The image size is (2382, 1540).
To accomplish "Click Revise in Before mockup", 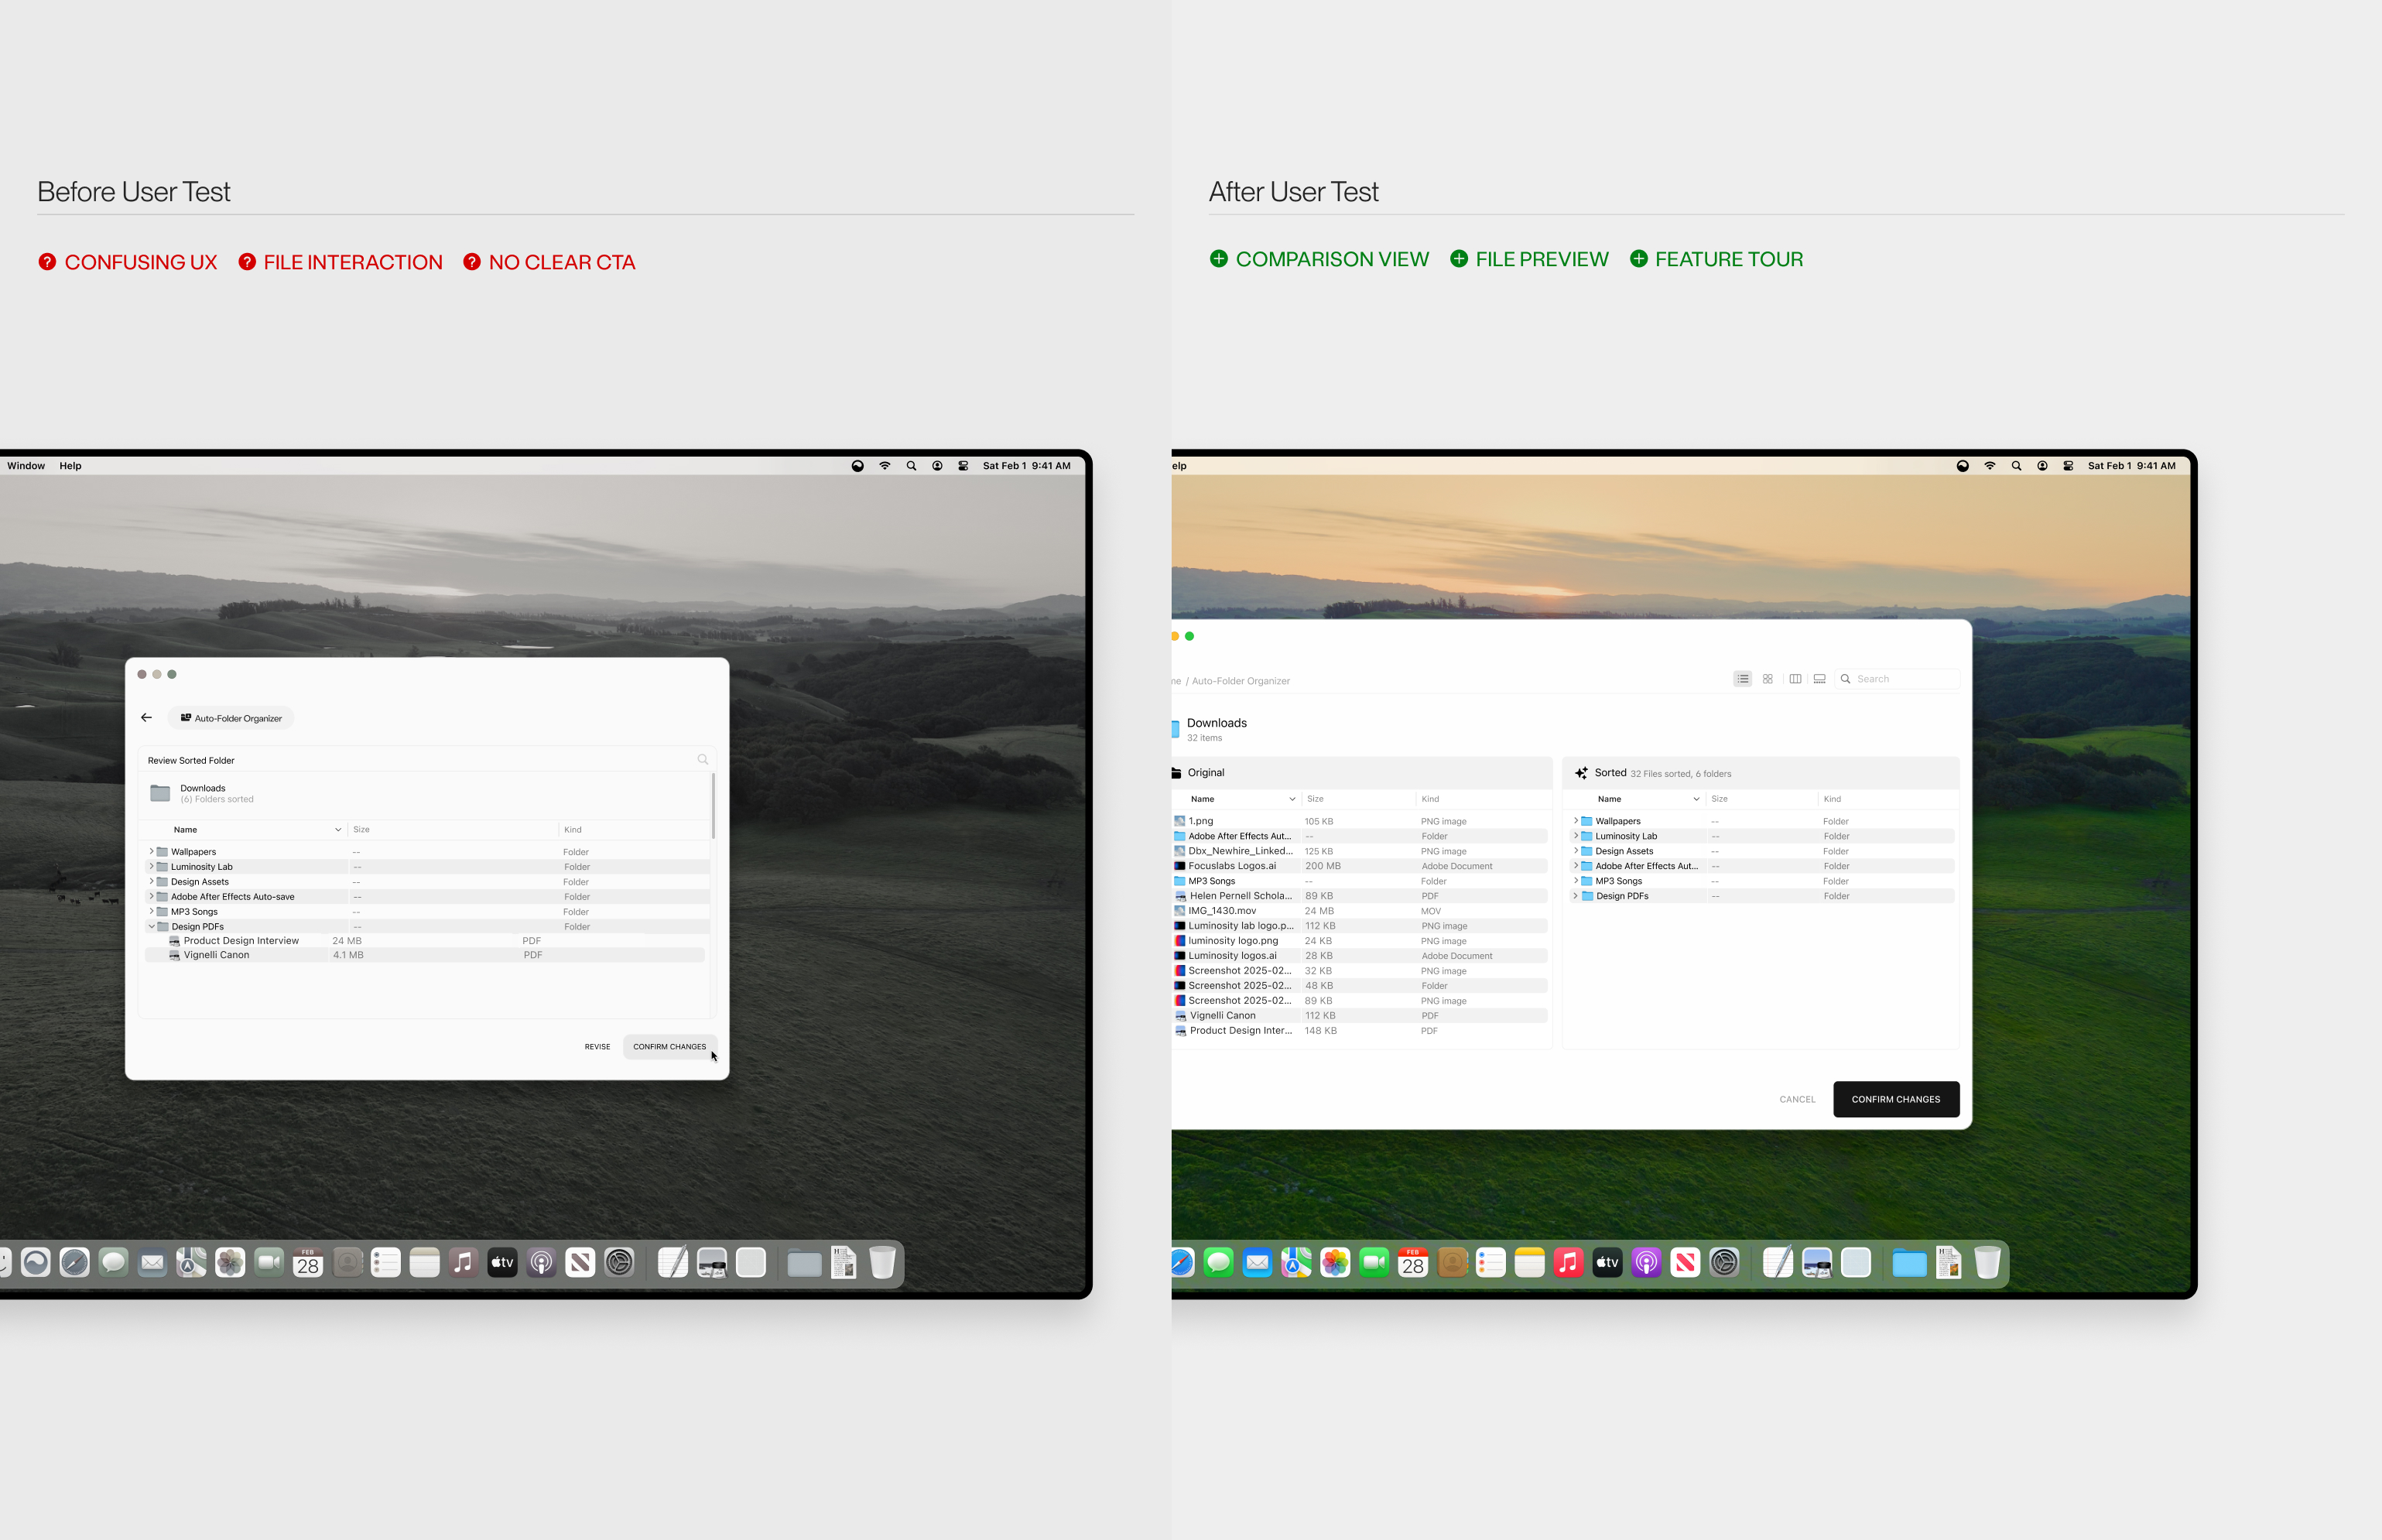I will pyautogui.click(x=597, y=1047).
